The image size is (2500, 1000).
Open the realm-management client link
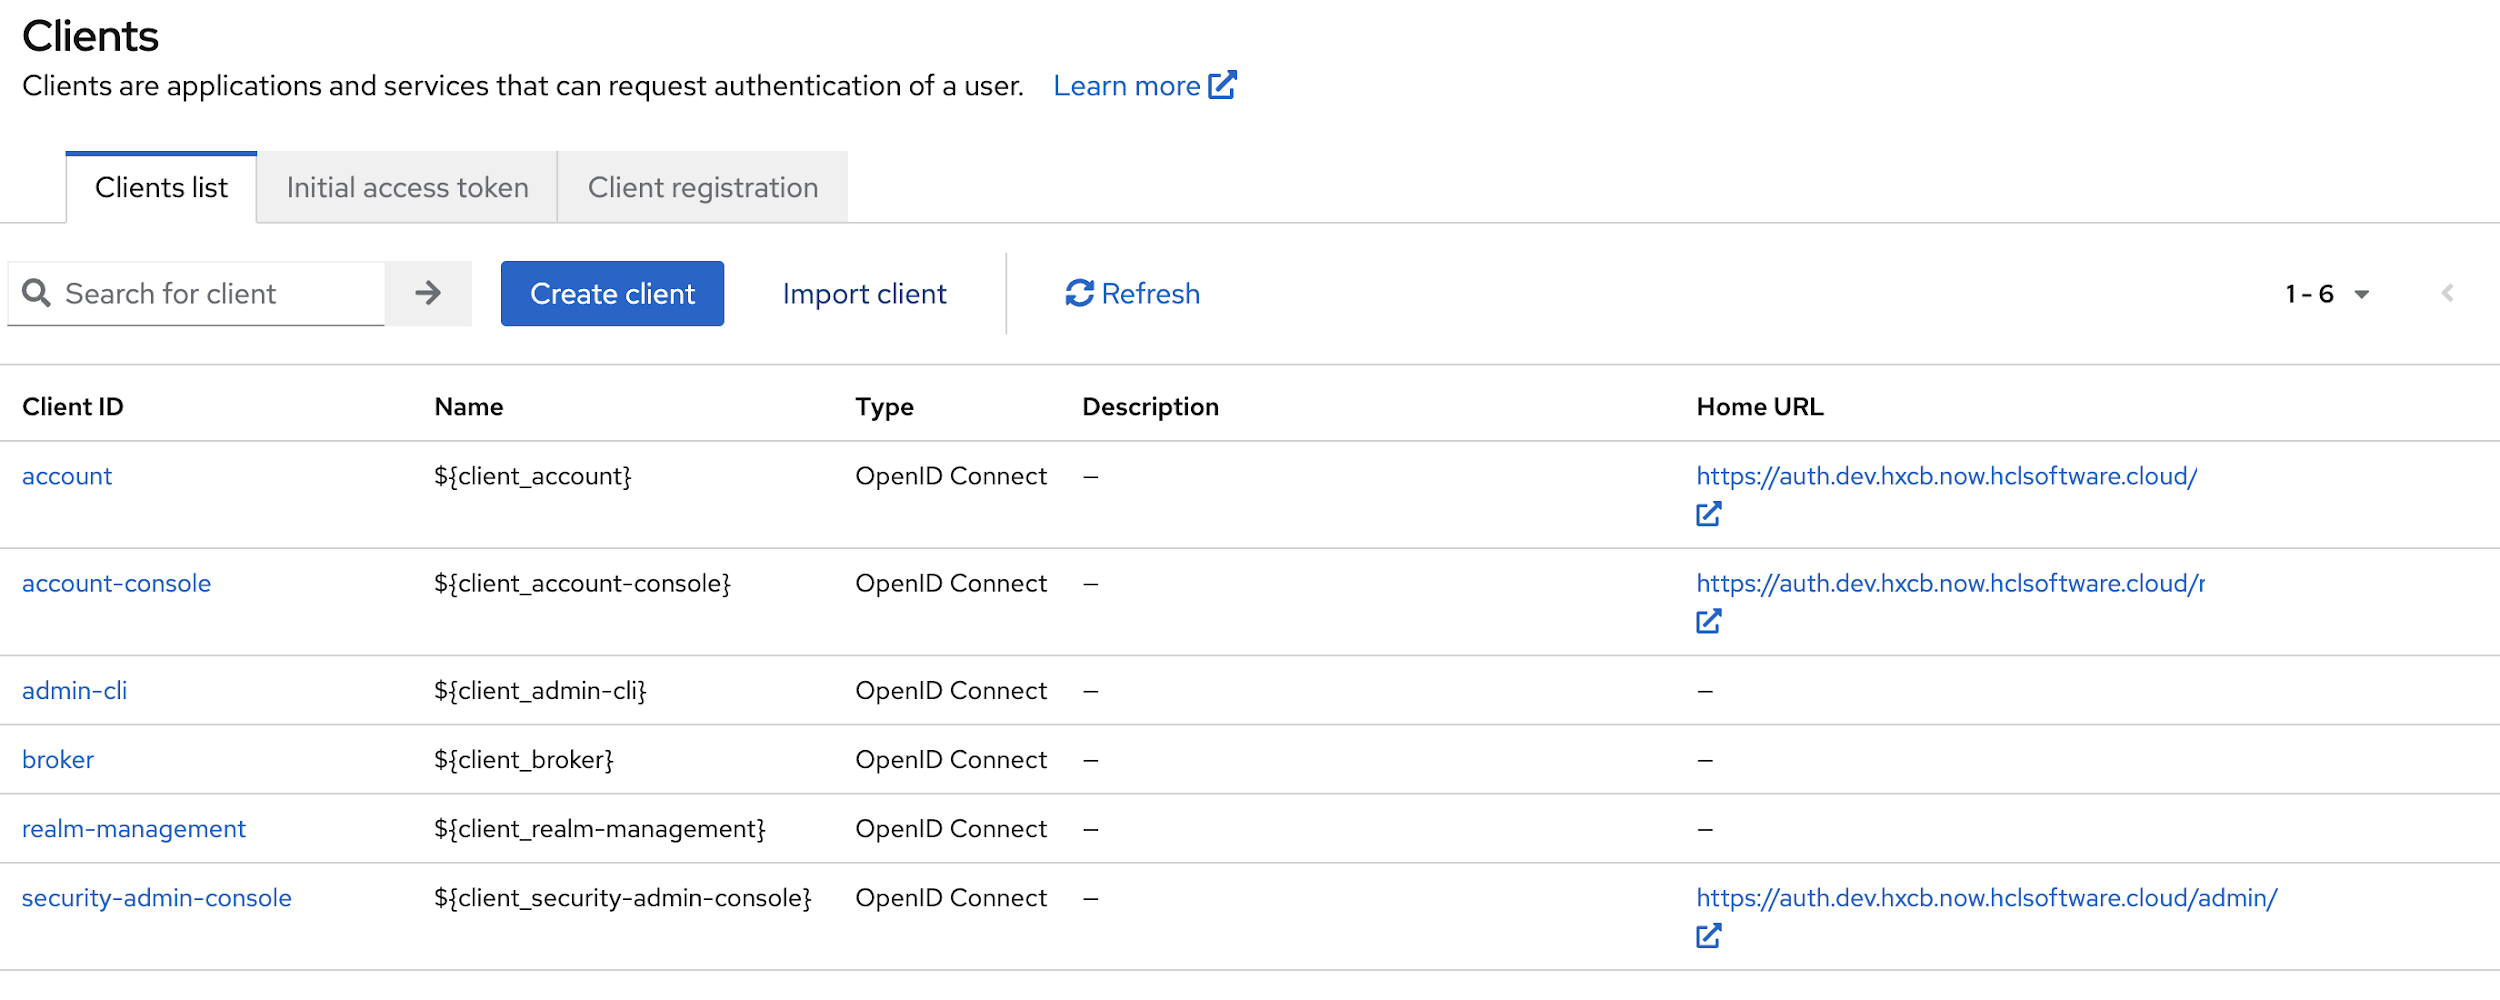click(134, 829)
